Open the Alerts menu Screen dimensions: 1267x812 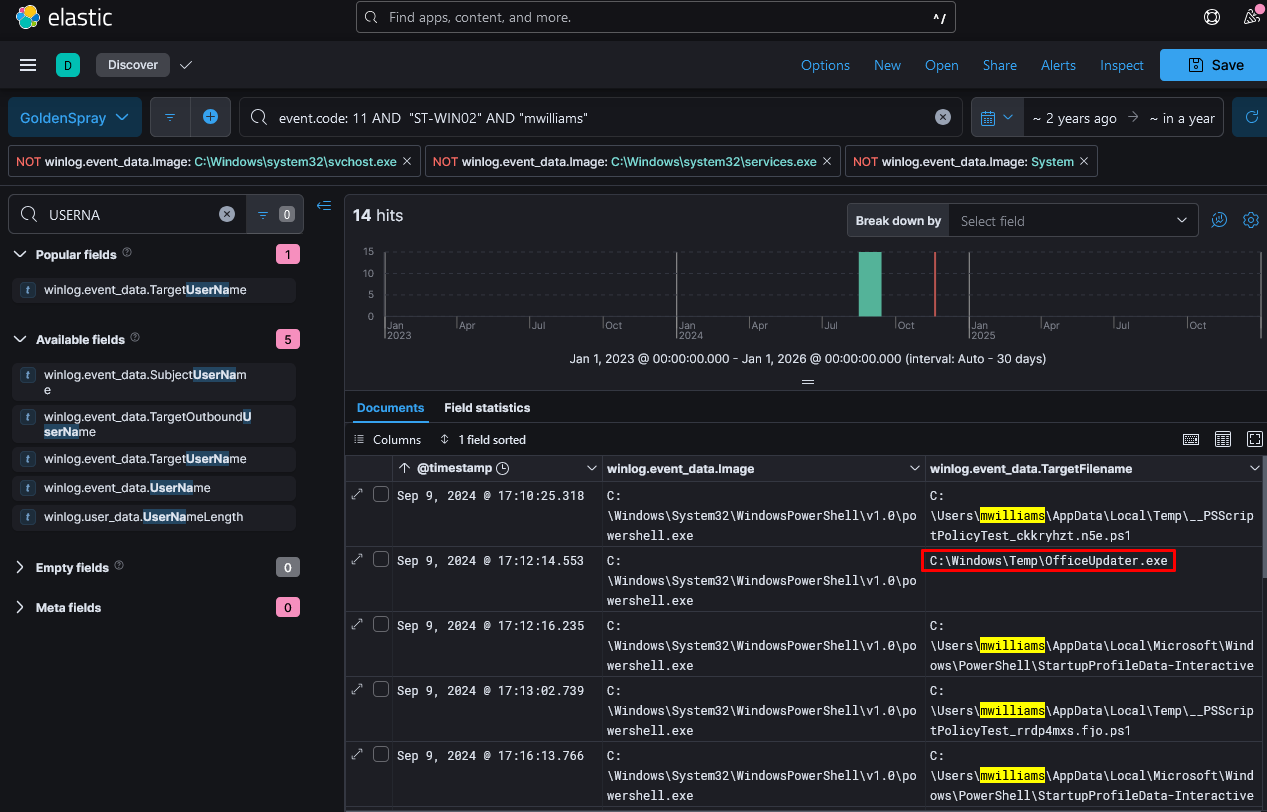[1058, 65]
